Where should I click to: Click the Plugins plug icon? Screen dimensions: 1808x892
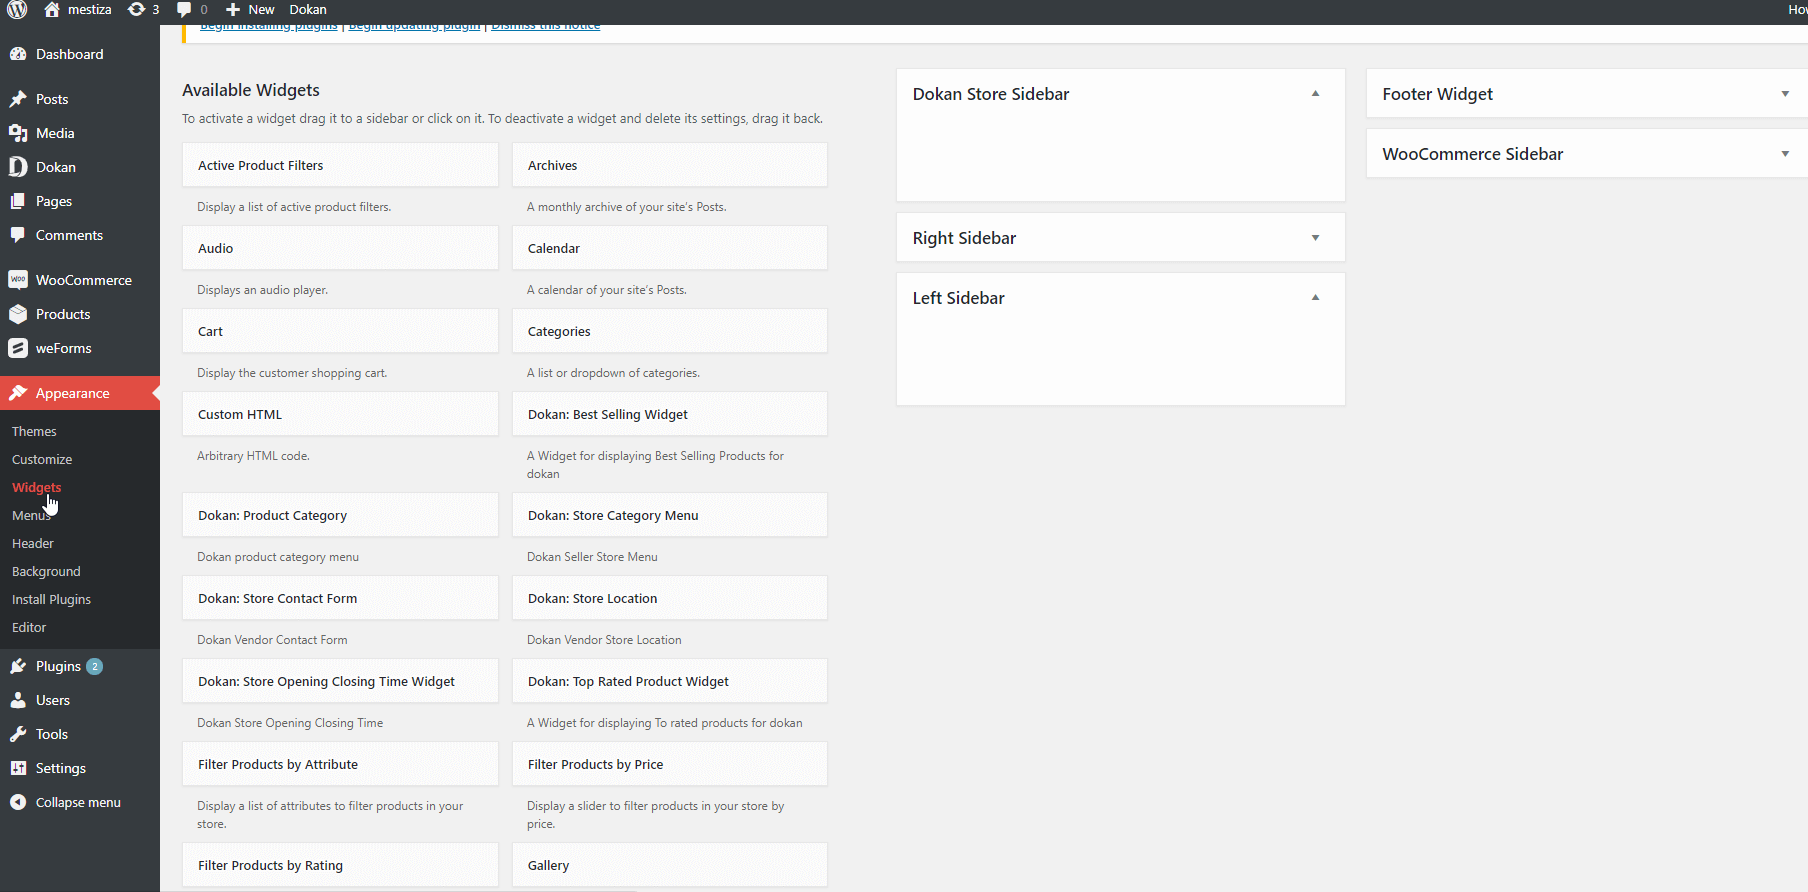18,666
